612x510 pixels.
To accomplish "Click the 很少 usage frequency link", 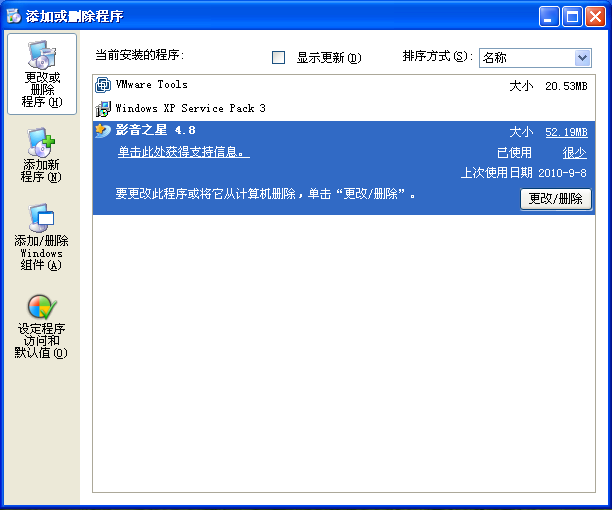I will (575, 153).
